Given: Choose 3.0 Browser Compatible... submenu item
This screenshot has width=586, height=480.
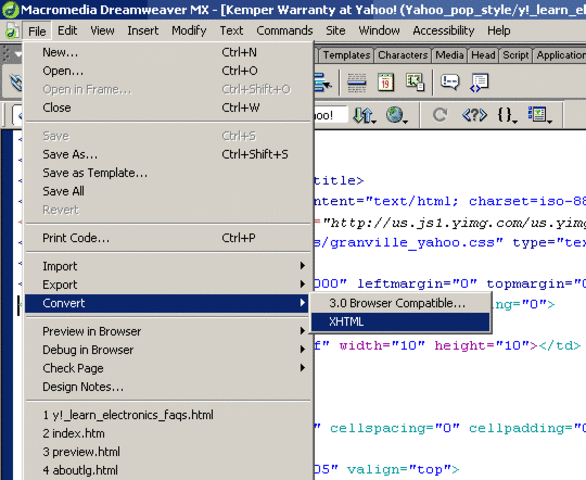Looking at the screenshot, I should (x=400, y=303).
